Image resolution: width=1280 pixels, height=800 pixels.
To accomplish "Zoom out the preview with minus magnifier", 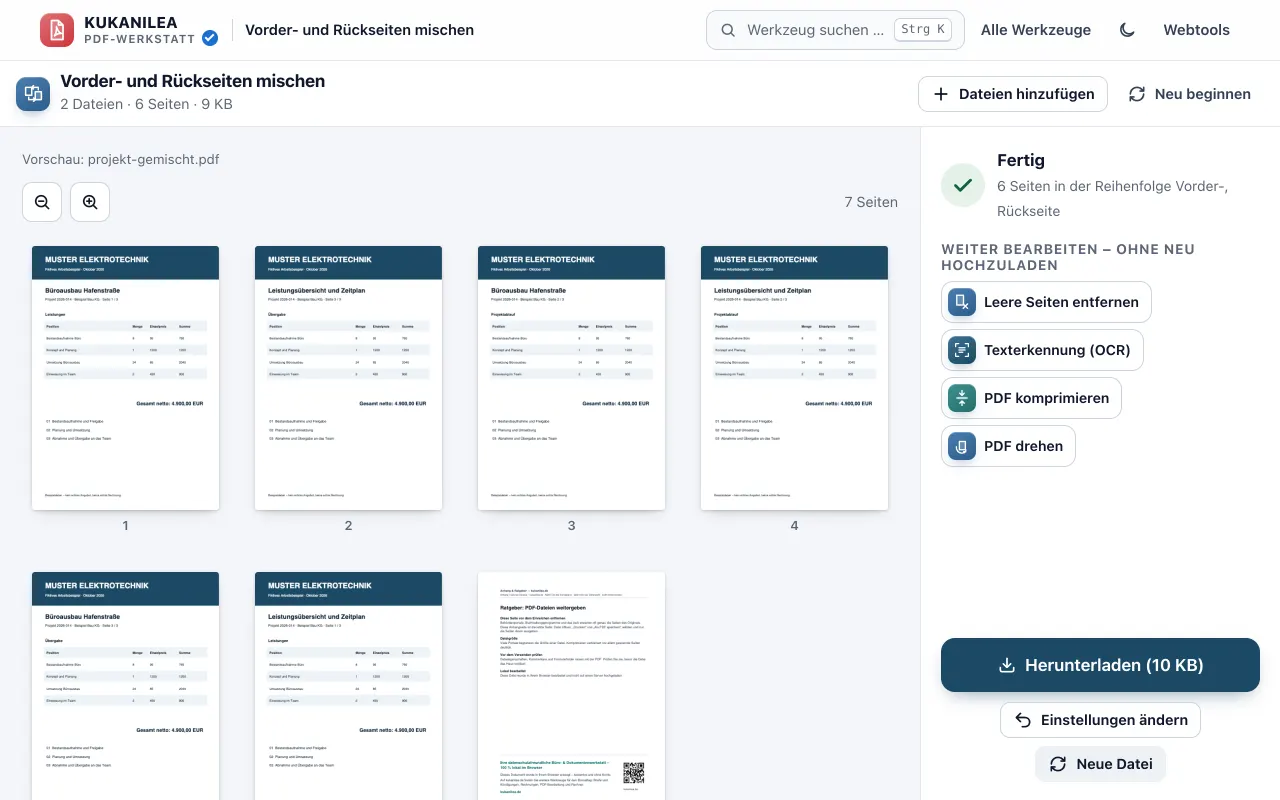I will (42, 202).
